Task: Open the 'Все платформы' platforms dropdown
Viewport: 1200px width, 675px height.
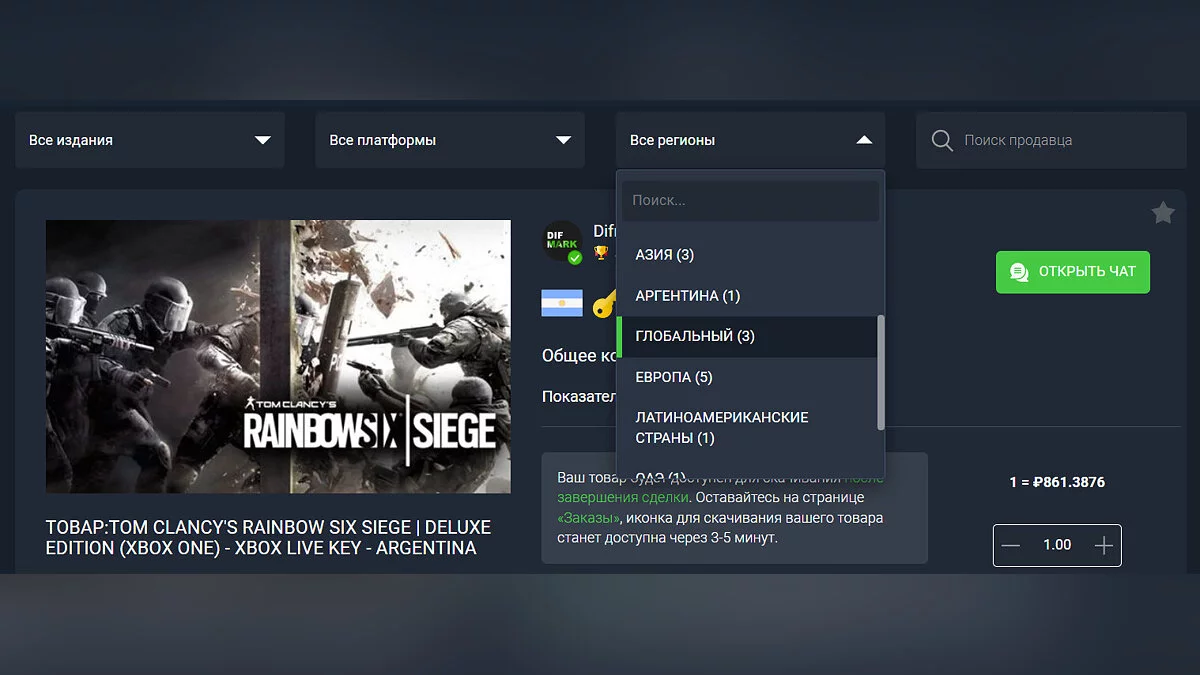Action: (x=450, y=140)
